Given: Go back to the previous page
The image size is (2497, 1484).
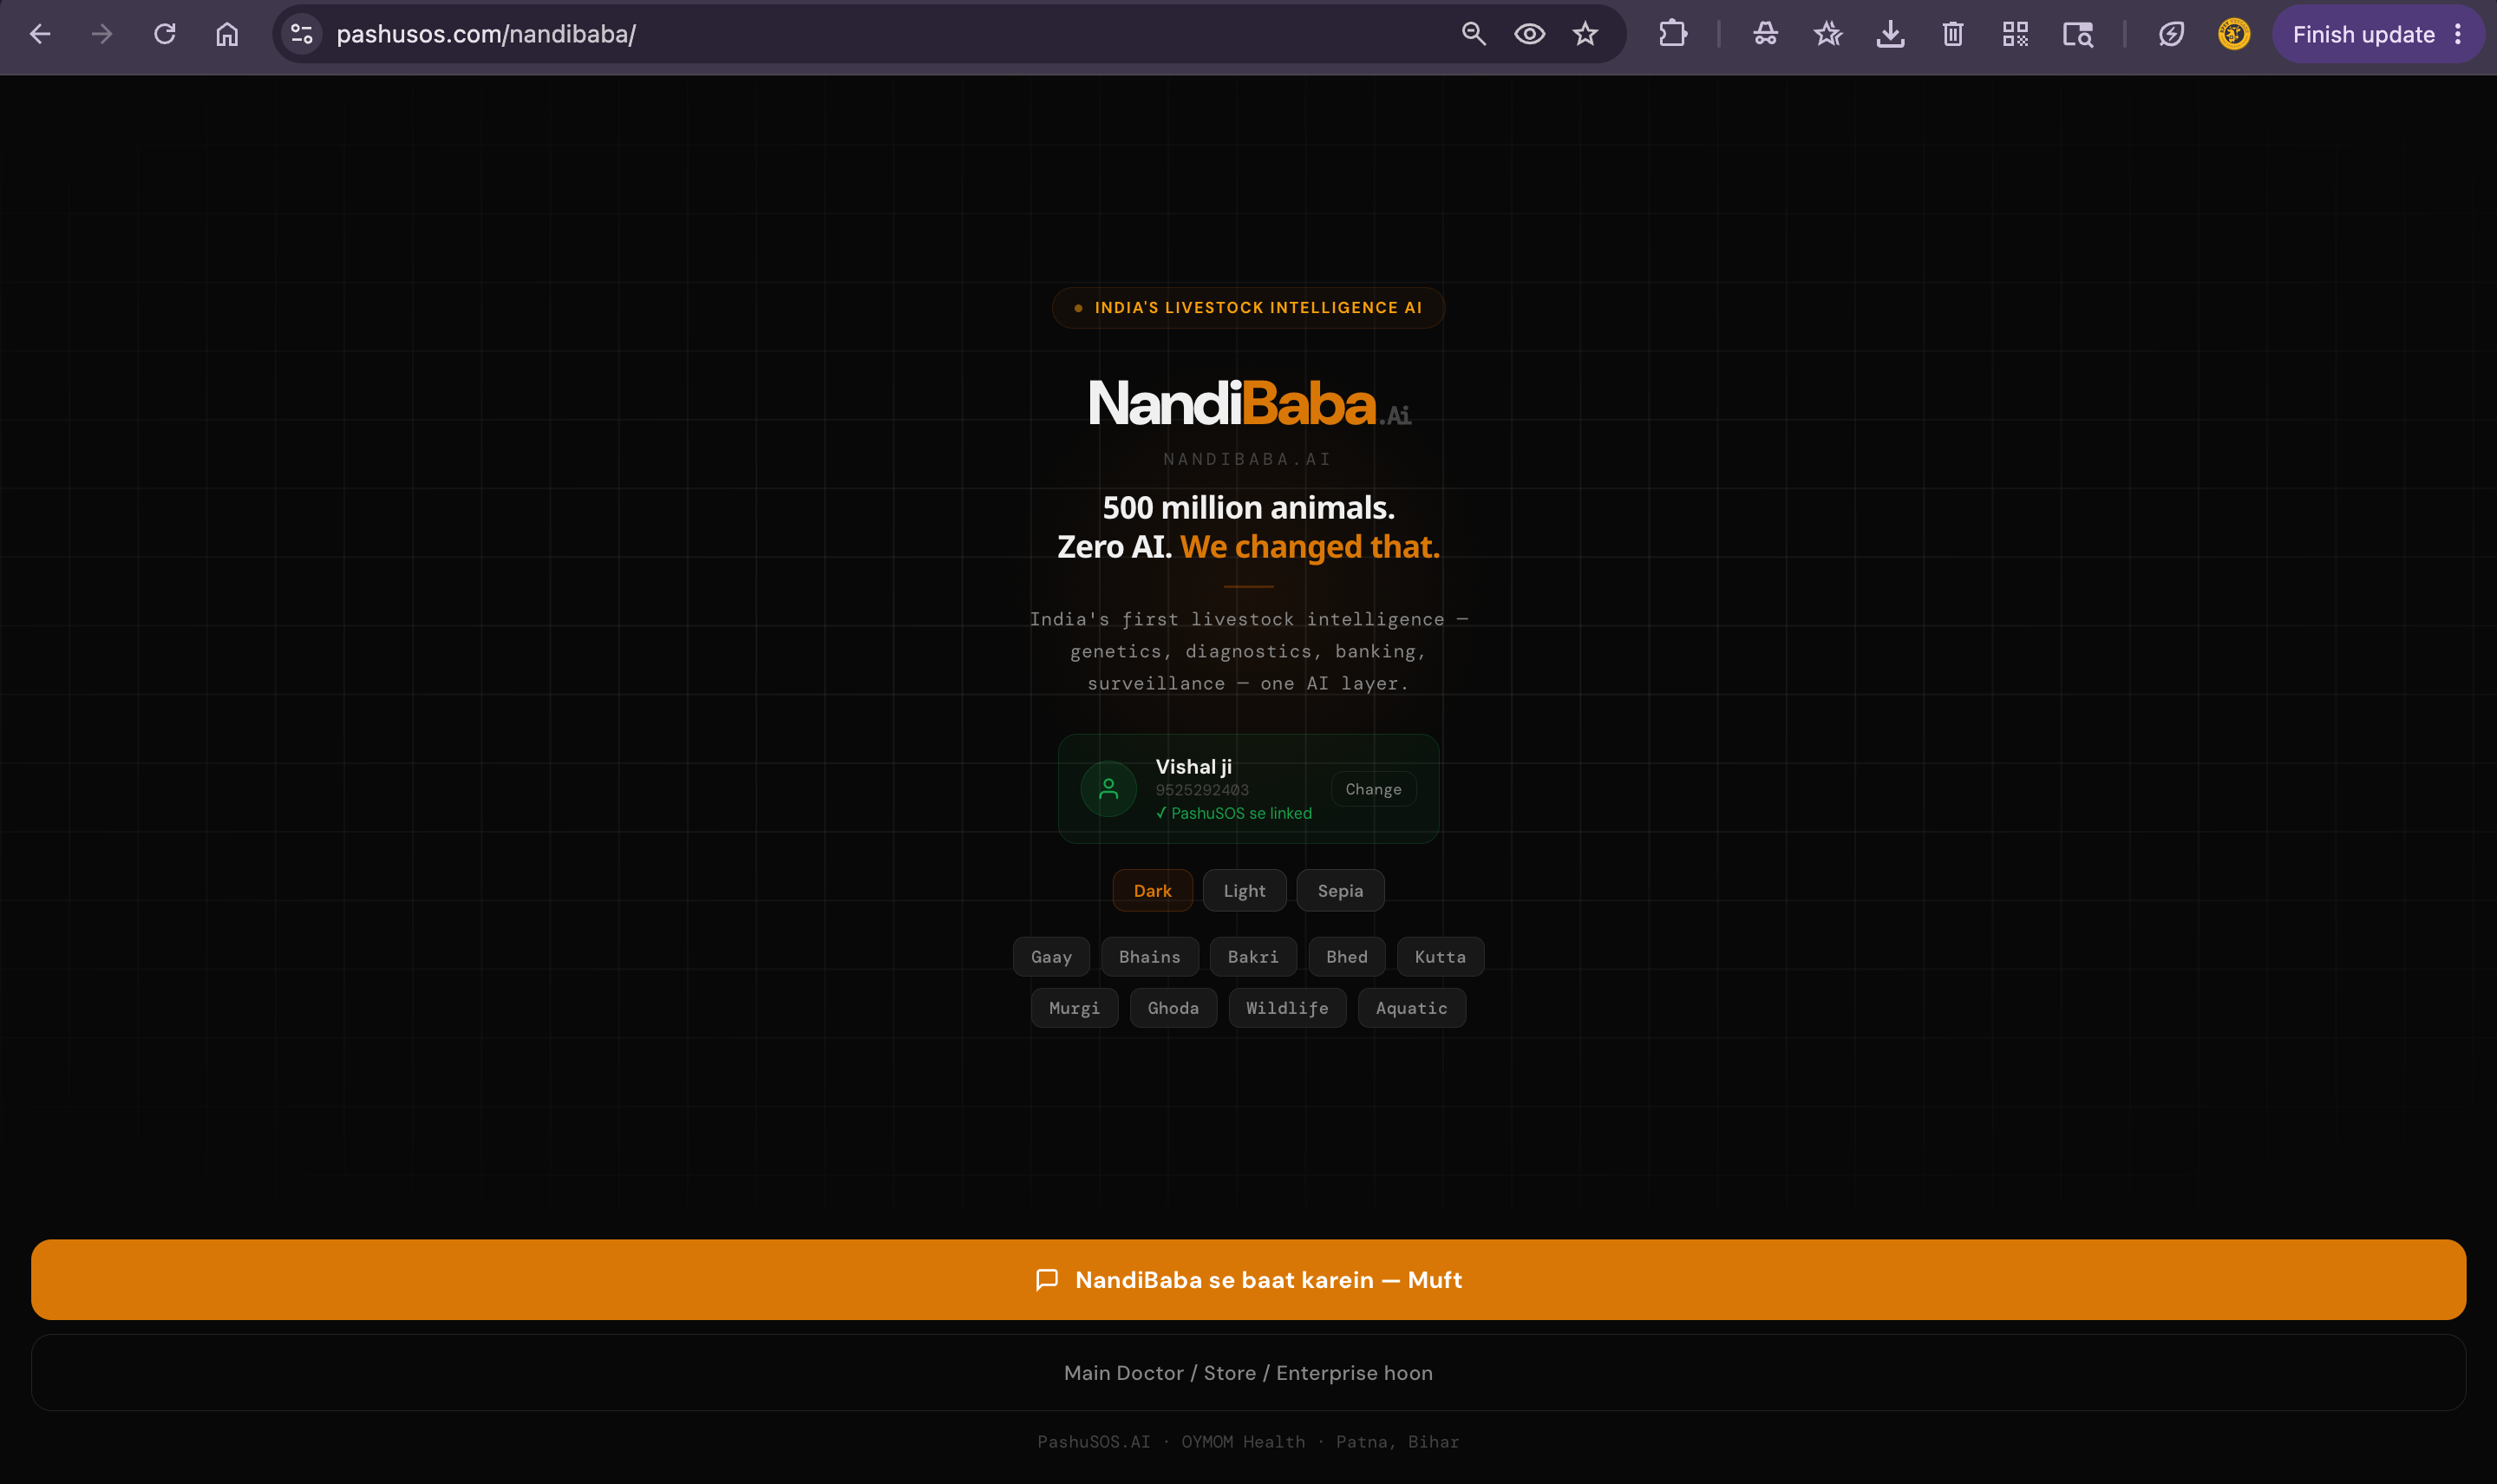Looking at the screenshot, I should pyautogui.click(x=40, y=34).
